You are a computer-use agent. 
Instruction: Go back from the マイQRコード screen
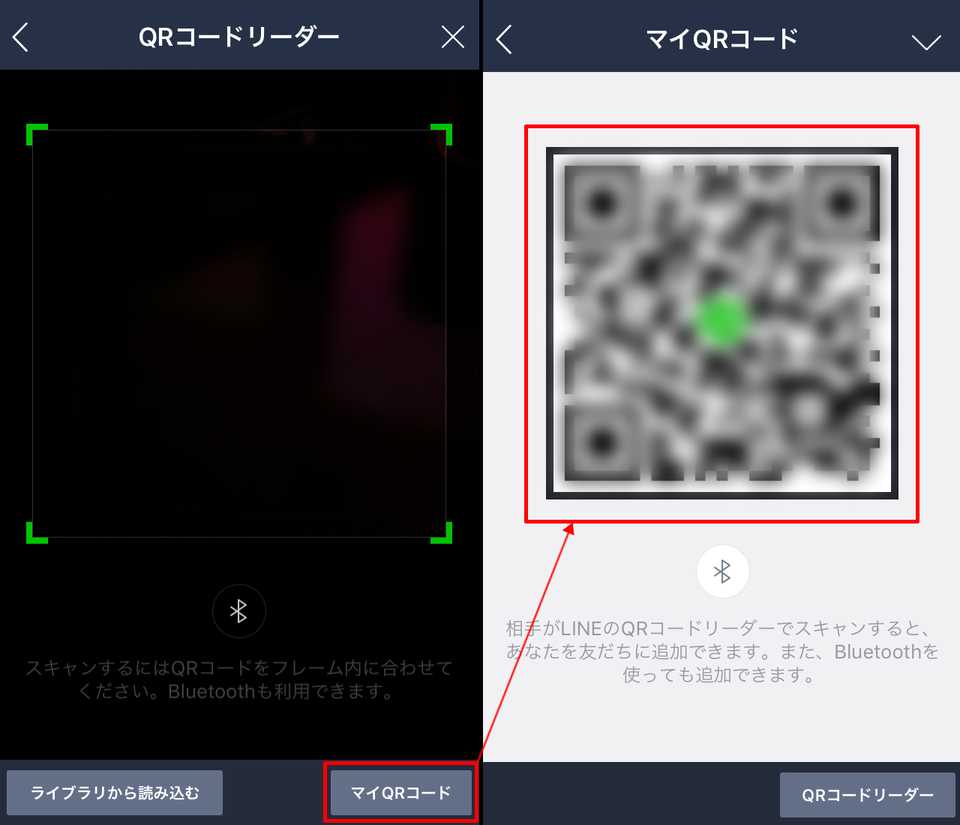click(x=504, y=39)
